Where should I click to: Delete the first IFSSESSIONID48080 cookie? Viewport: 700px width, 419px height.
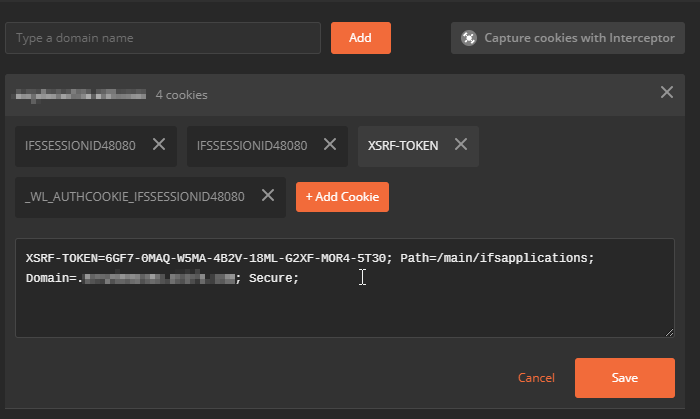pyautogui.click(x=159, y=145)
